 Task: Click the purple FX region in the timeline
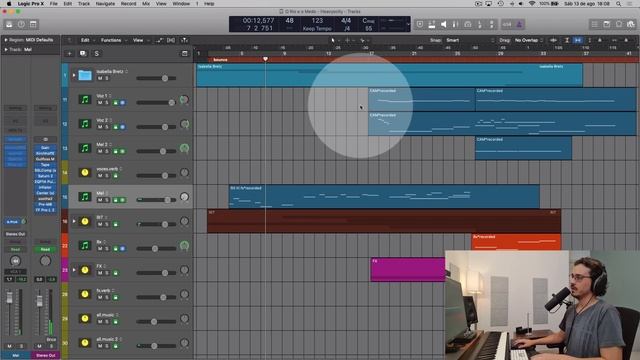(x=408, y=269)
